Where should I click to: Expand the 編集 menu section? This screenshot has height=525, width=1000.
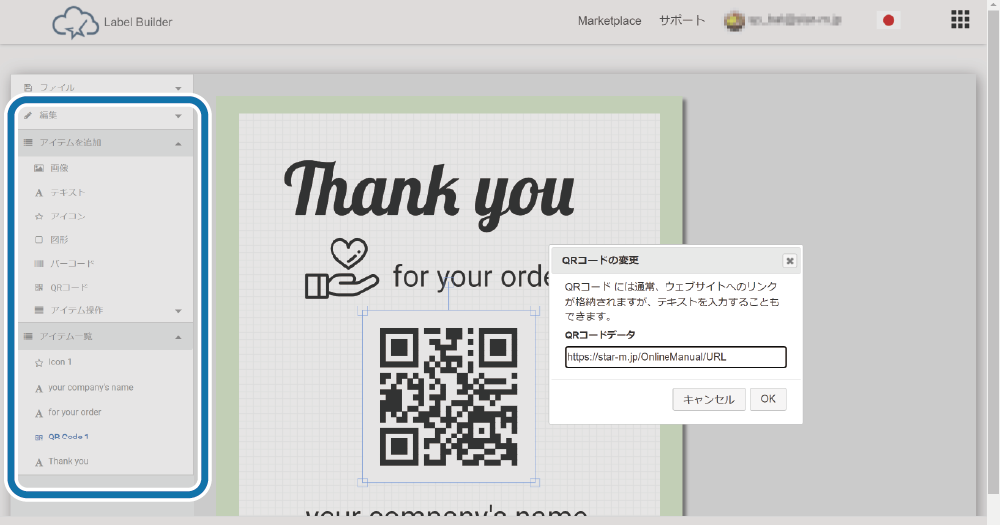(105, 115)
